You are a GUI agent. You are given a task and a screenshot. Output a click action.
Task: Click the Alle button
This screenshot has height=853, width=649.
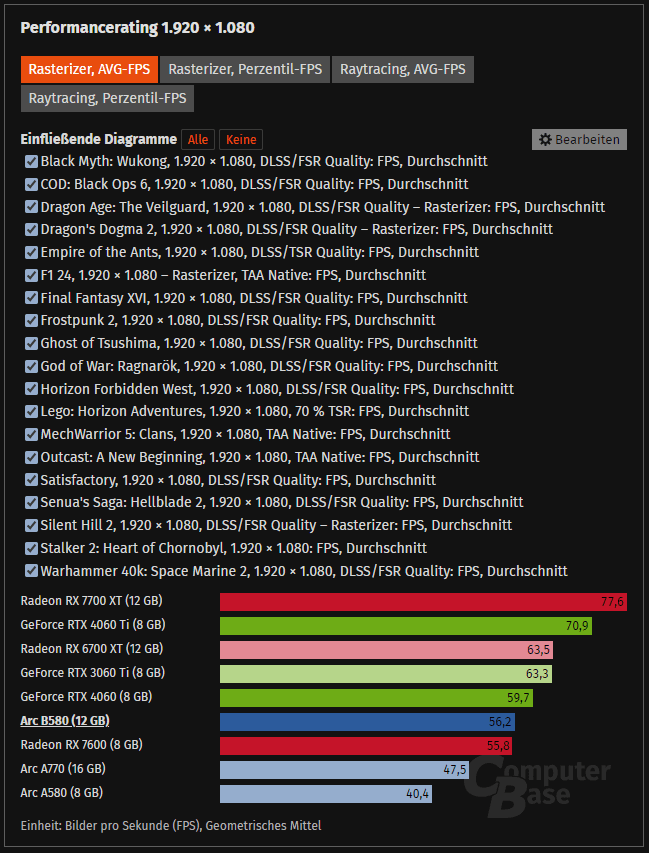[198, 140]
